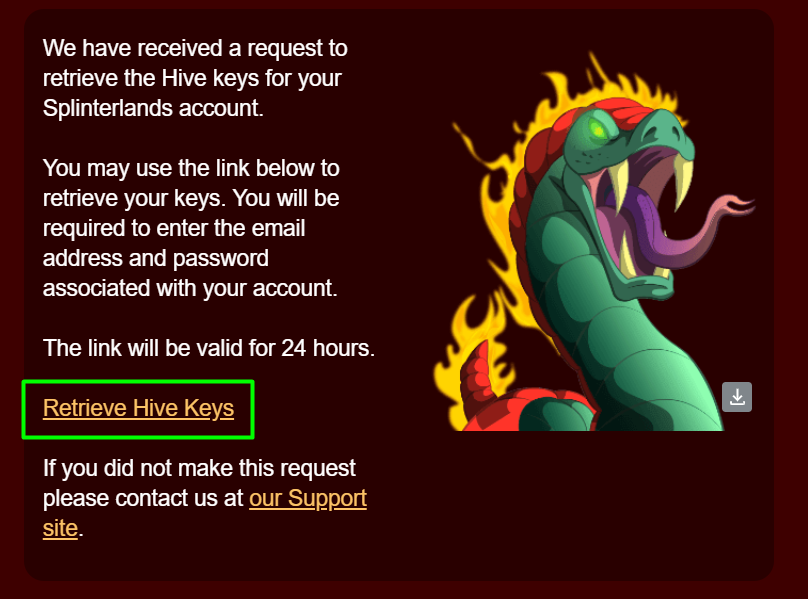Click the "24 hours" text
Screen dimensions: 808x599
tap(328, 348)
